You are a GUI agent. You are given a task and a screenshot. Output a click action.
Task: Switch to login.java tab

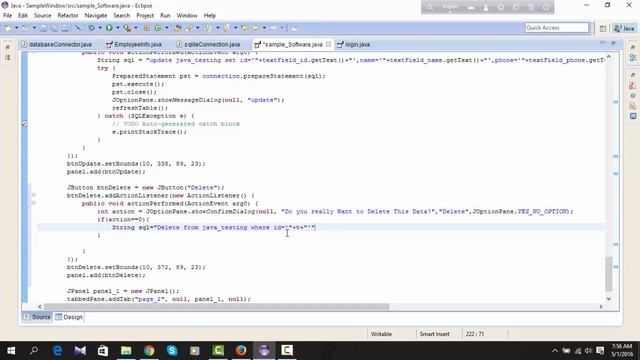pos(354,44)
